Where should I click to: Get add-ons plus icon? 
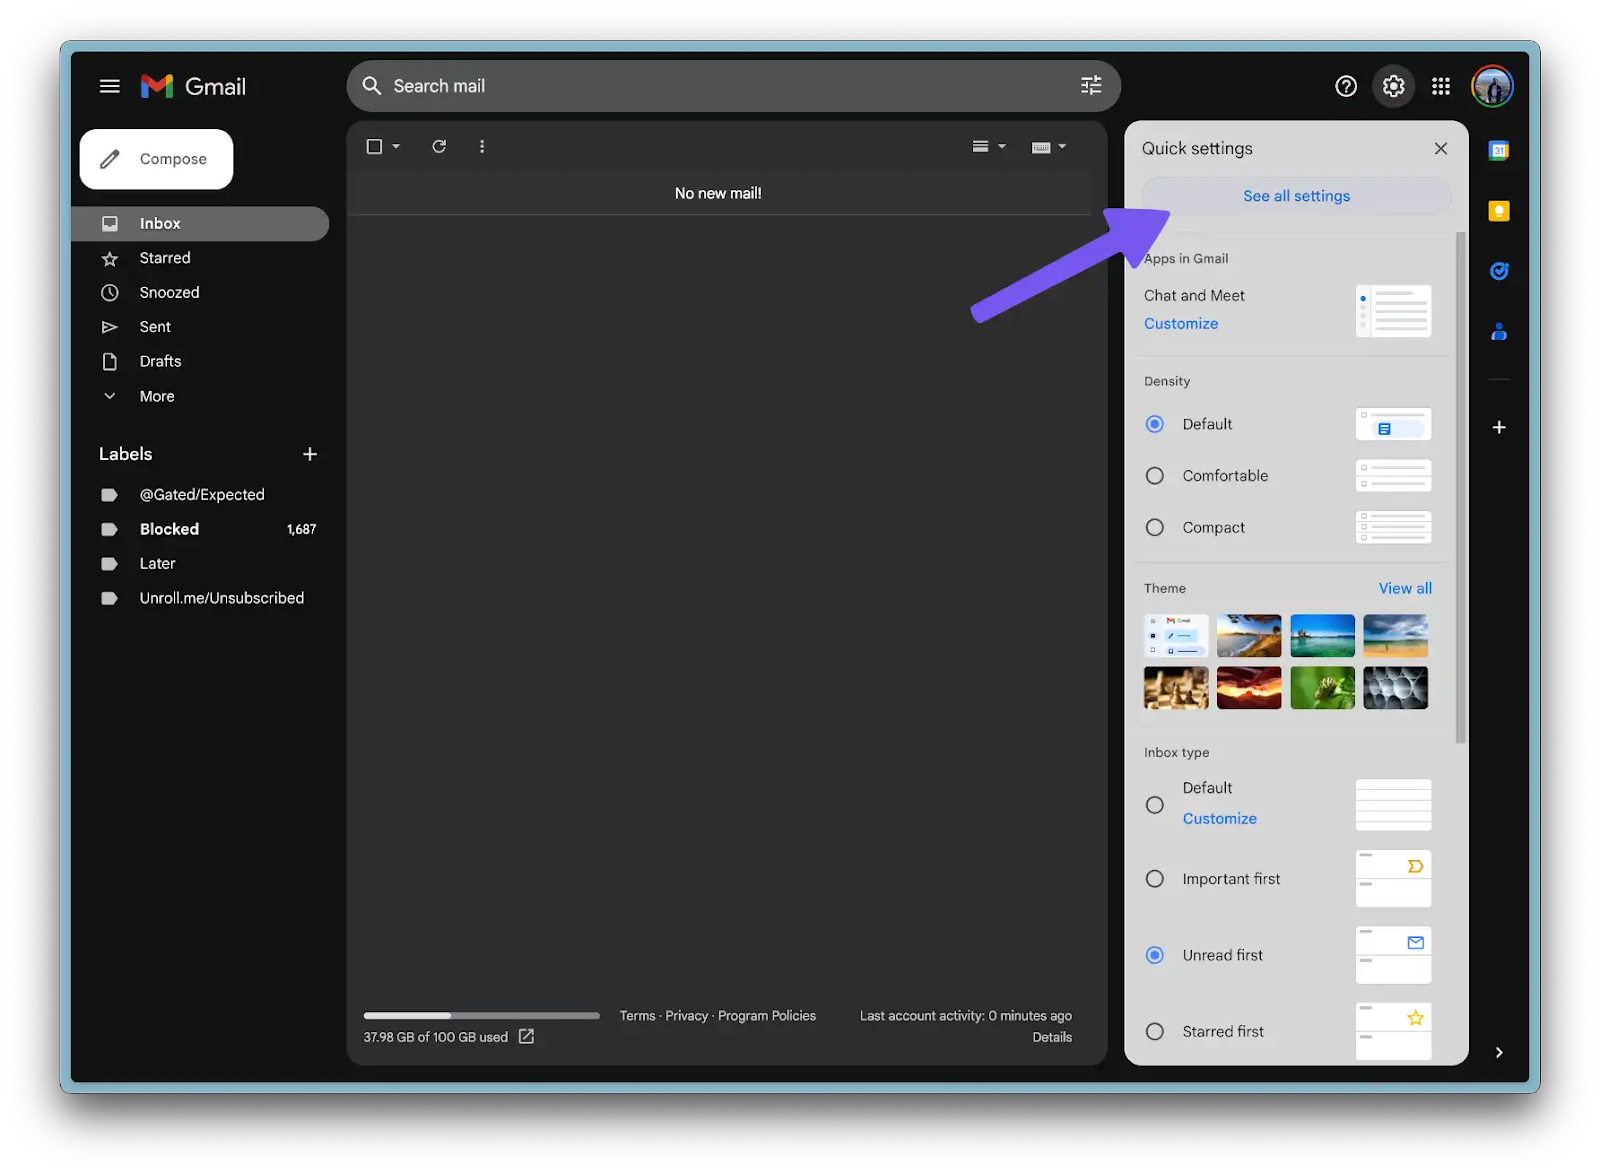1498,427
